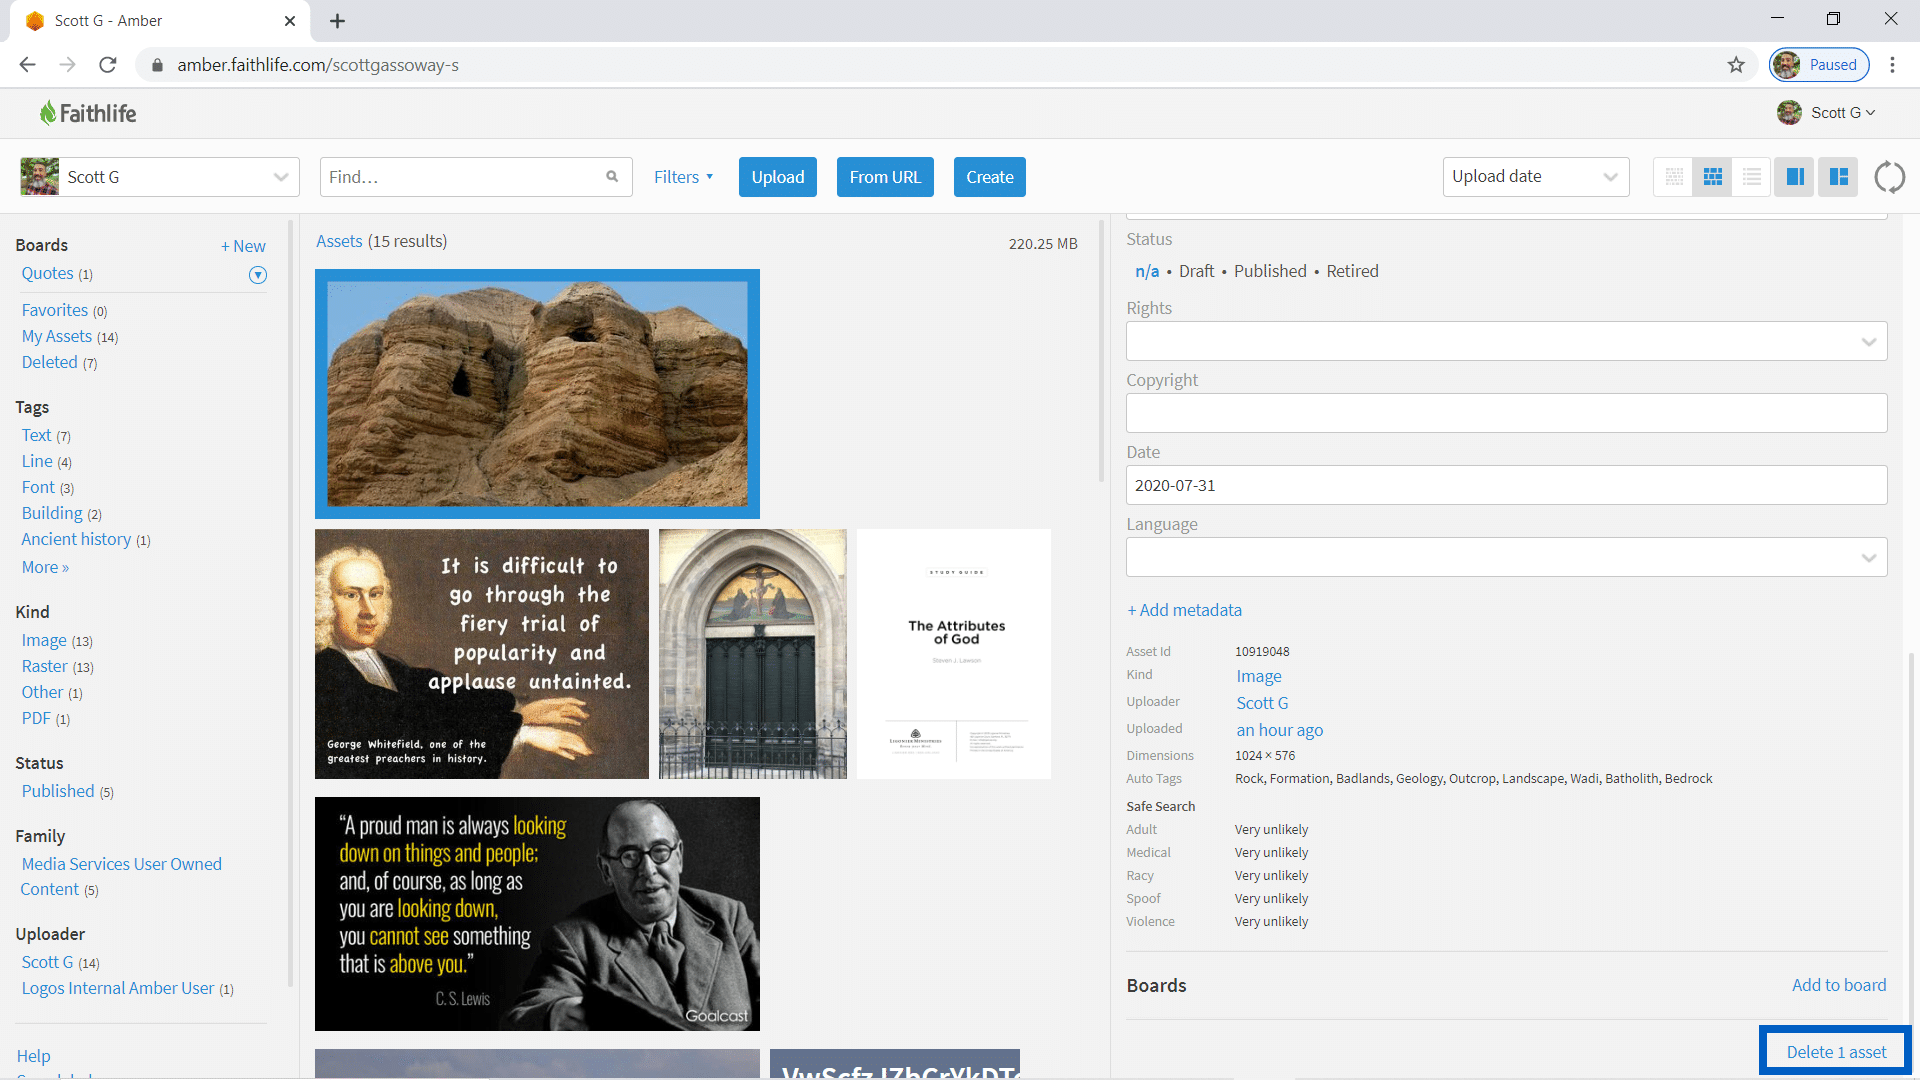1920x1080 pixels.
Task: Open the Rights dropdown
Action: point(1506,341)
